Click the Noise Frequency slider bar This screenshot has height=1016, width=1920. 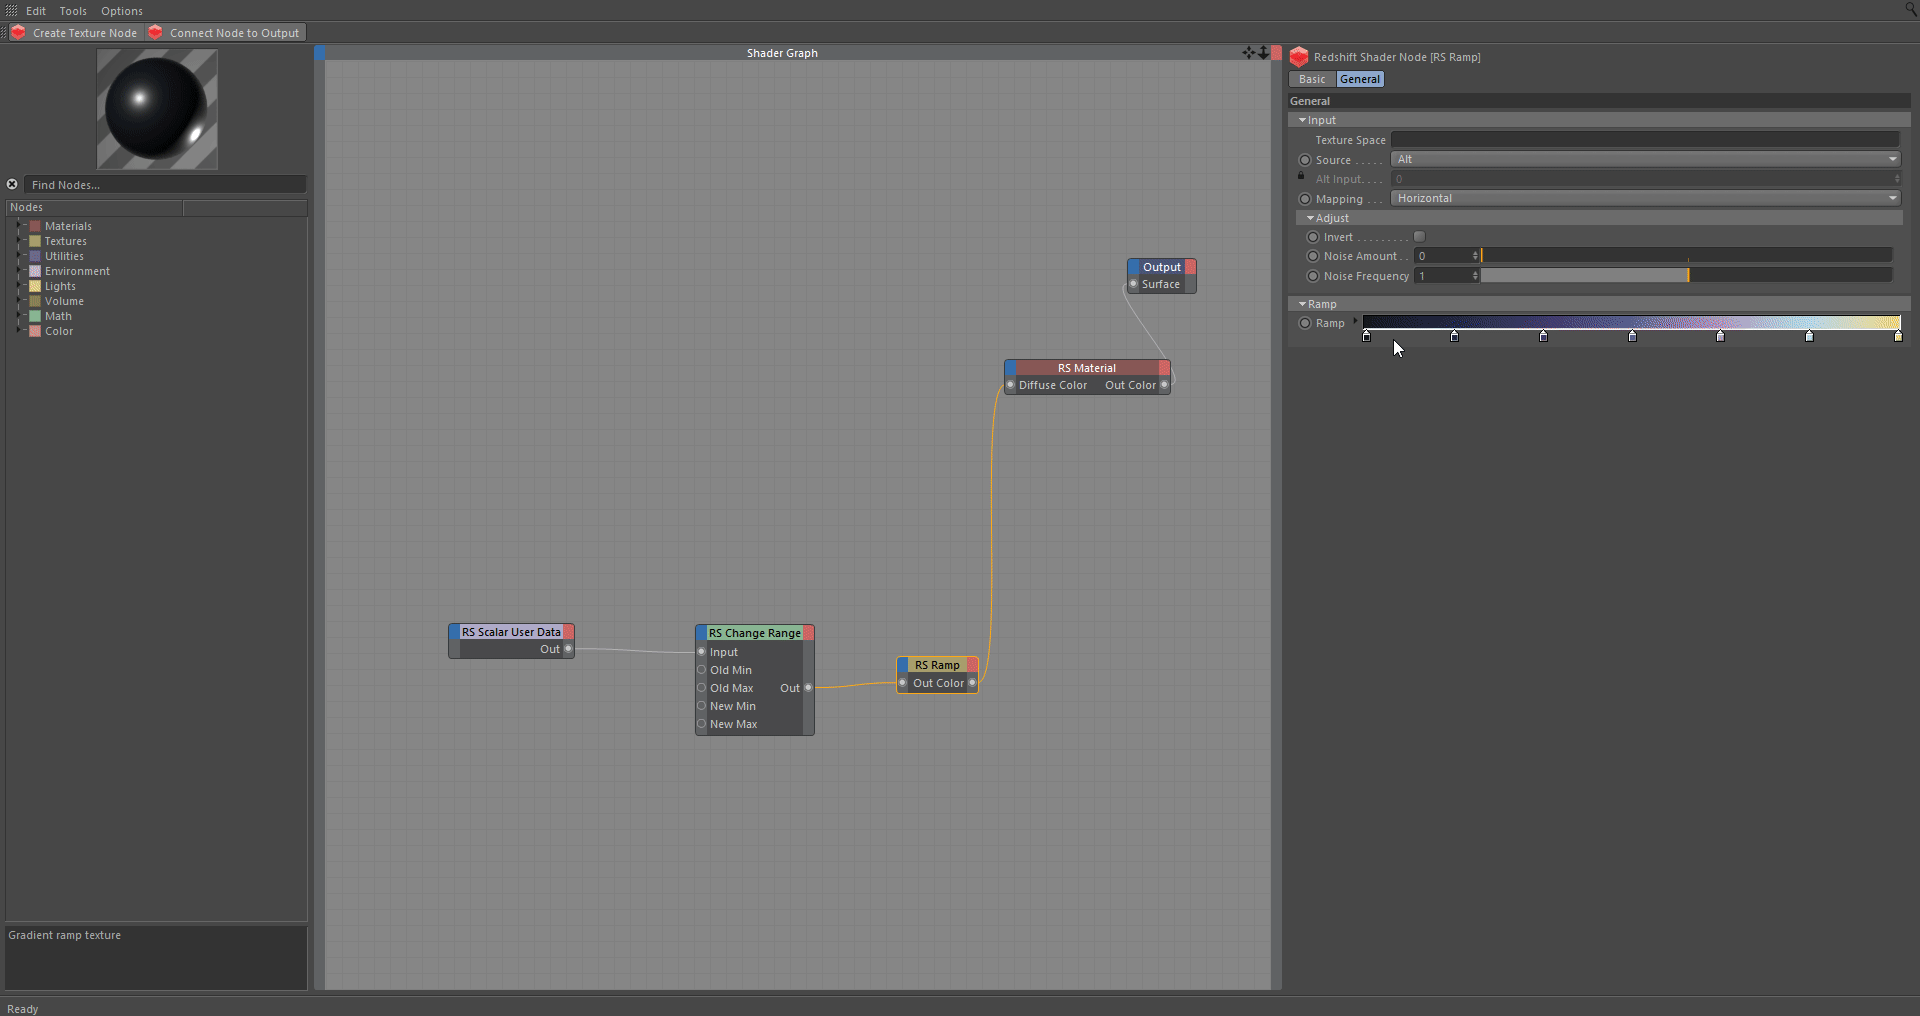coord(1687,275)
